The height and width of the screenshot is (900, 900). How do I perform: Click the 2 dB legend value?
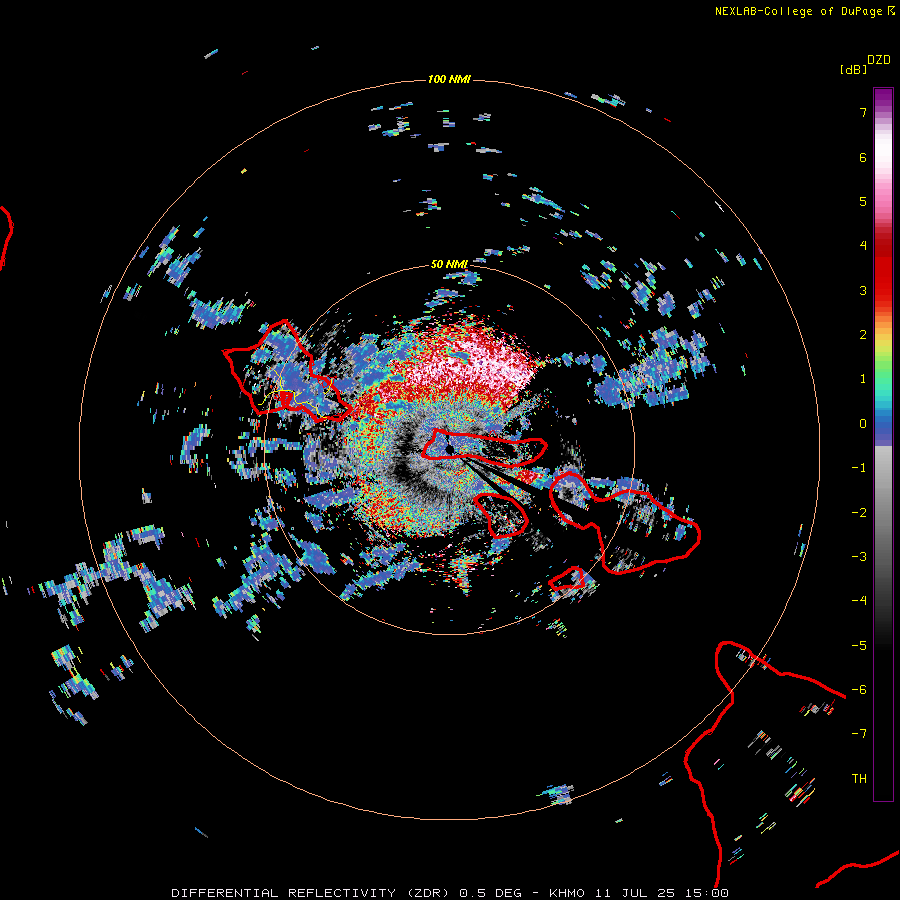(x=863, y=335)
